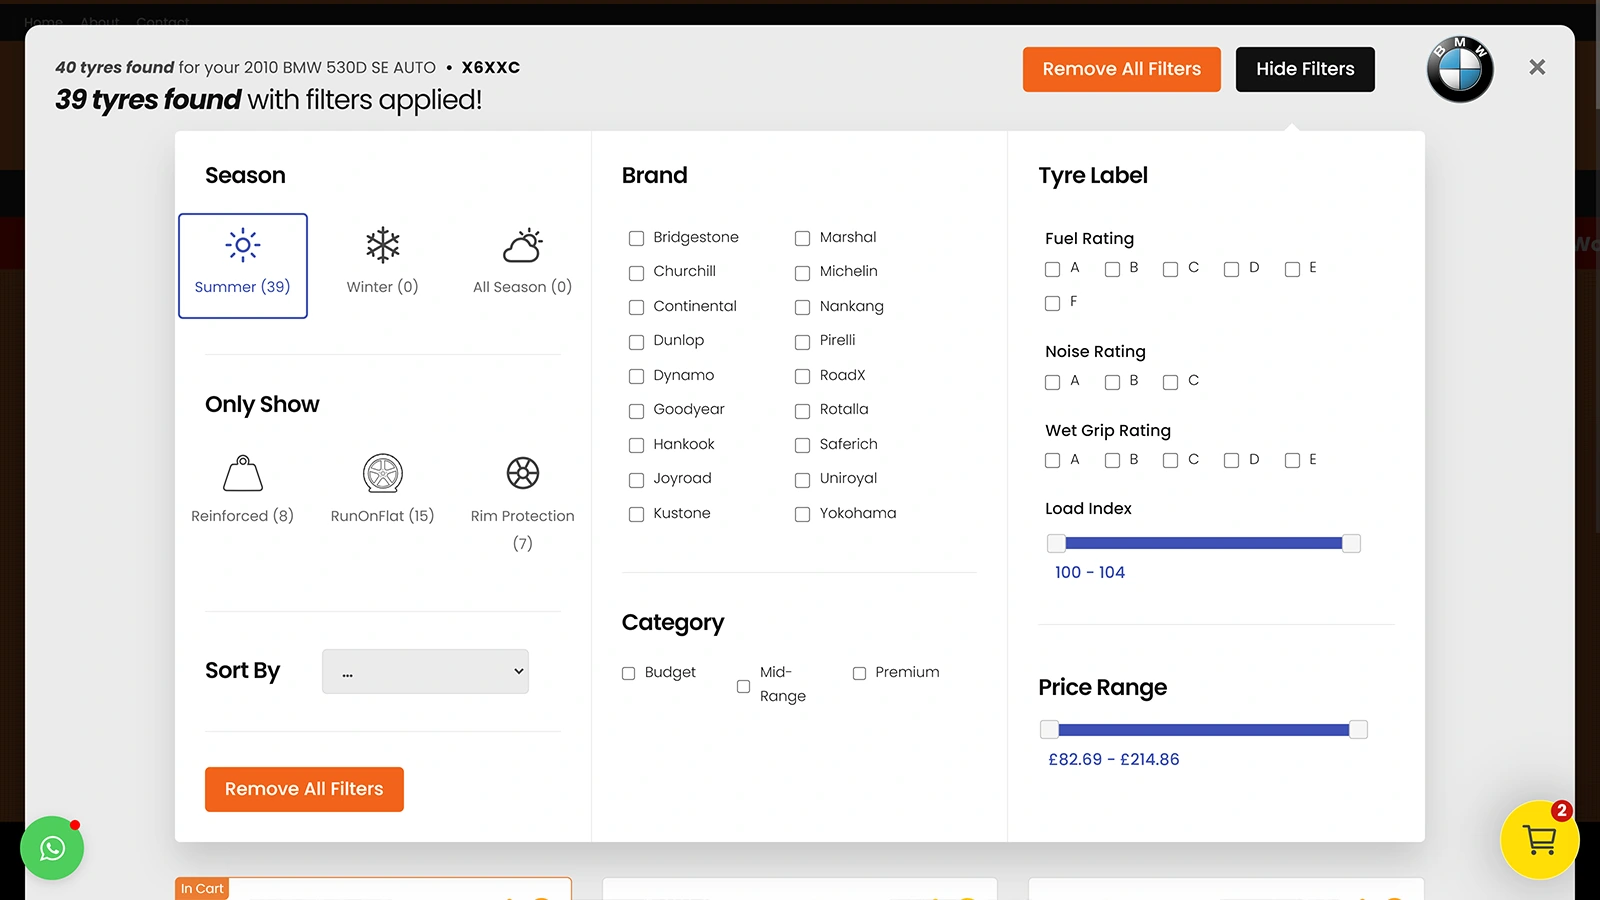1600x900 pixels.
Task: Click the orange top Remove All Filters
Action: tap(1121, 69)
